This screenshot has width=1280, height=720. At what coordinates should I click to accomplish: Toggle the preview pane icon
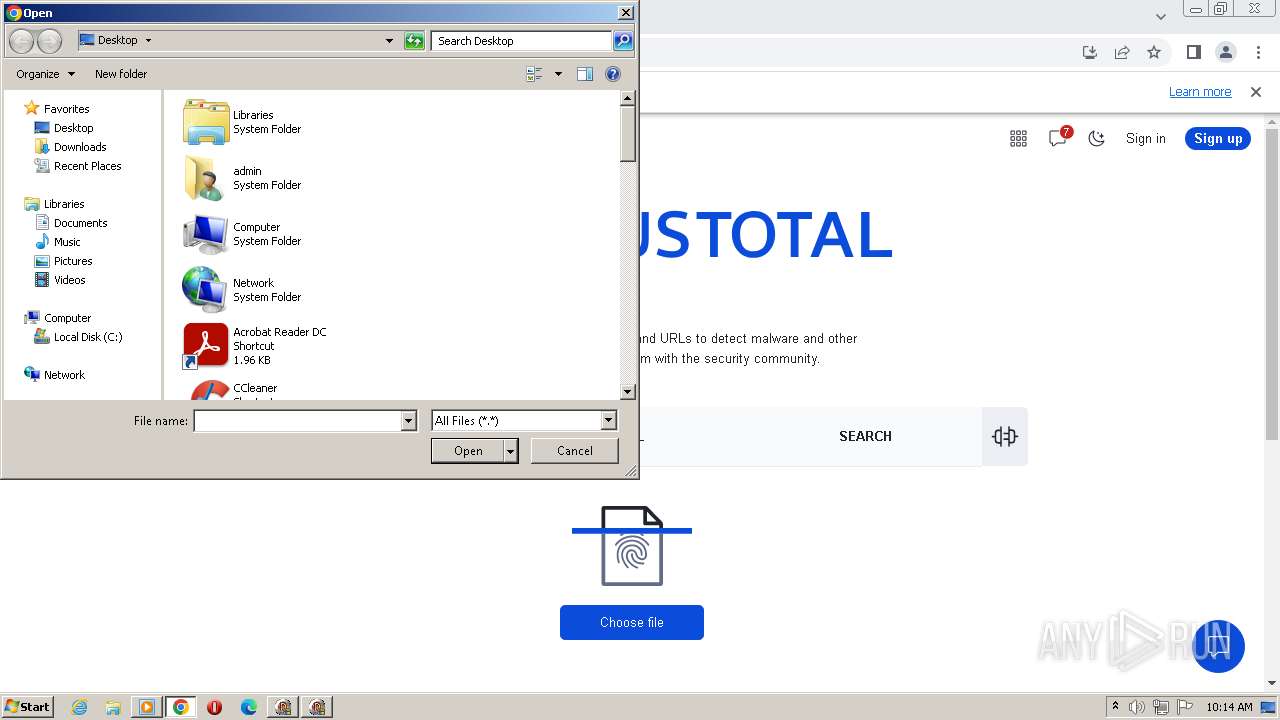[585, 74]
